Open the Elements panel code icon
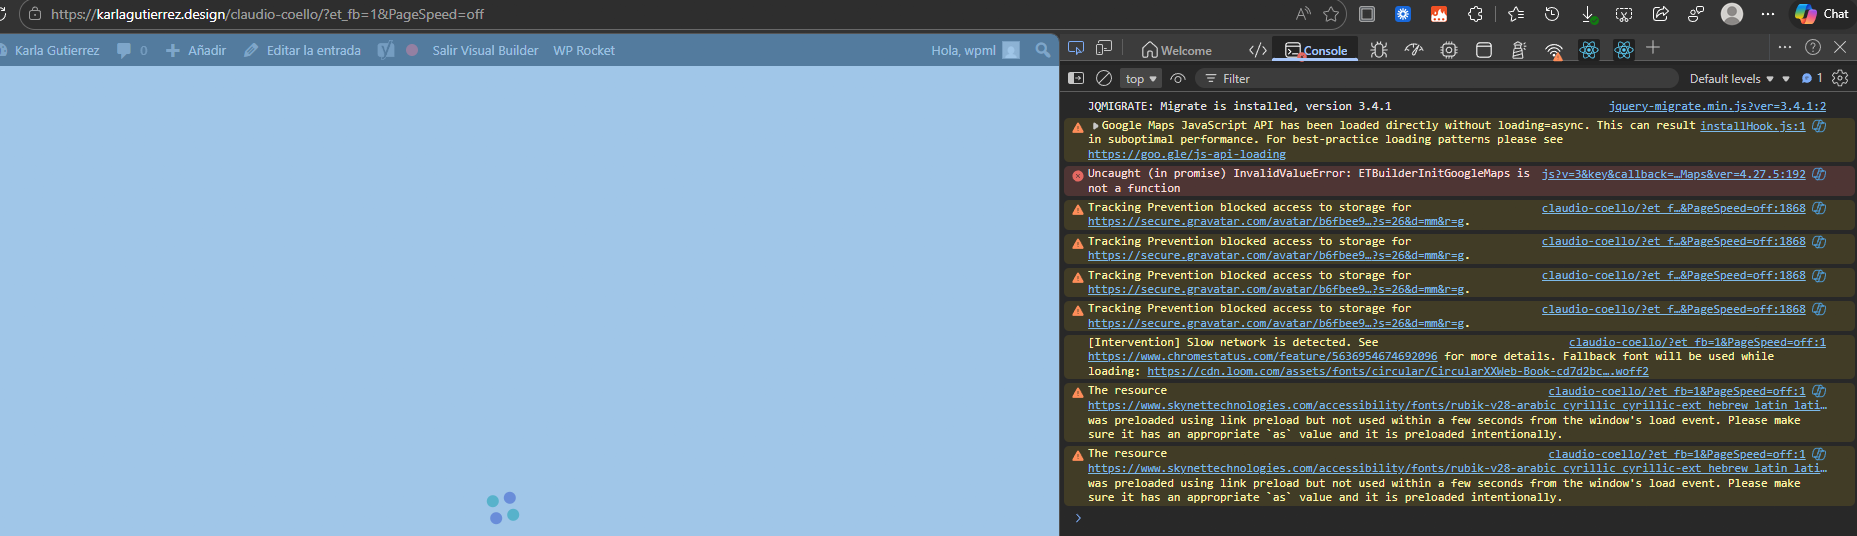 pos(1258,50)
